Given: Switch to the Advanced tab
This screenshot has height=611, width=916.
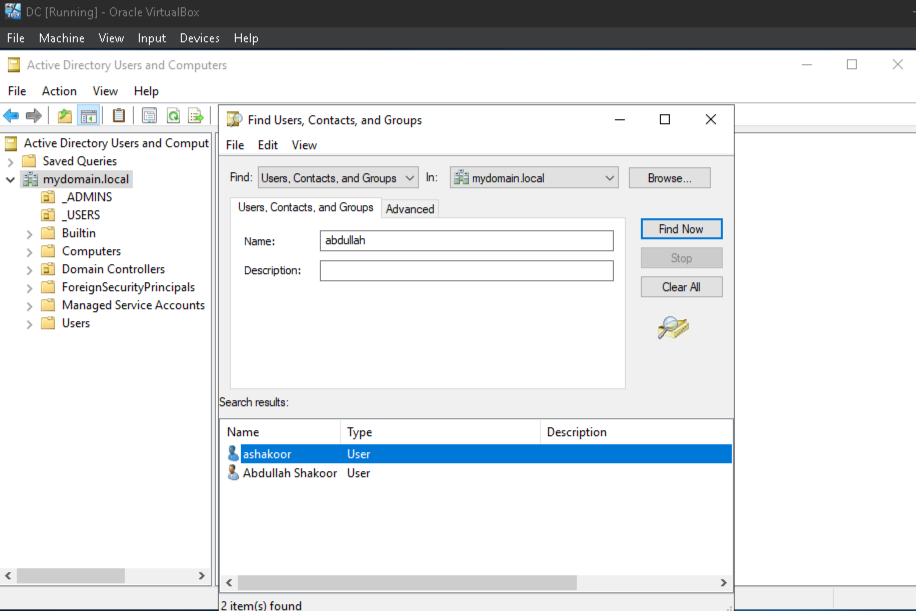Looking at the screenshot, I should 410,209.
